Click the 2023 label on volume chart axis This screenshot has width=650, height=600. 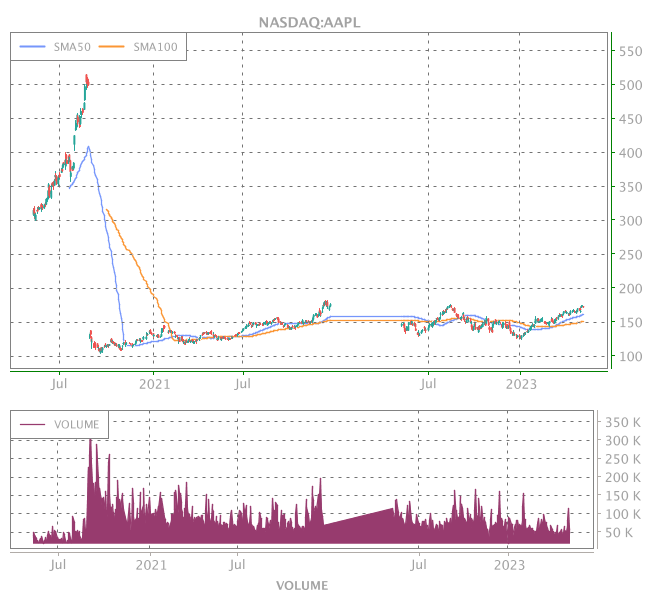[509, 565]
